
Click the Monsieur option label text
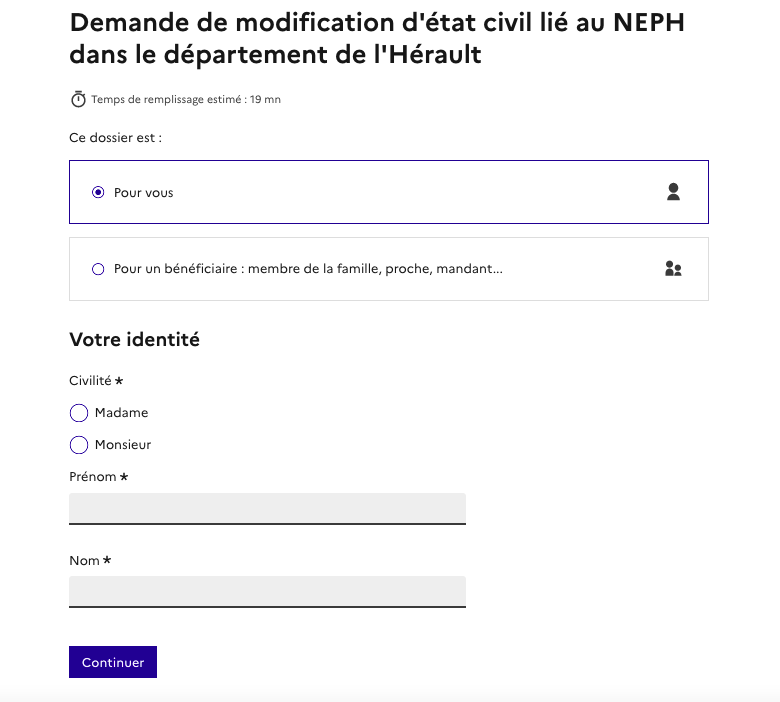click(123, 445)
